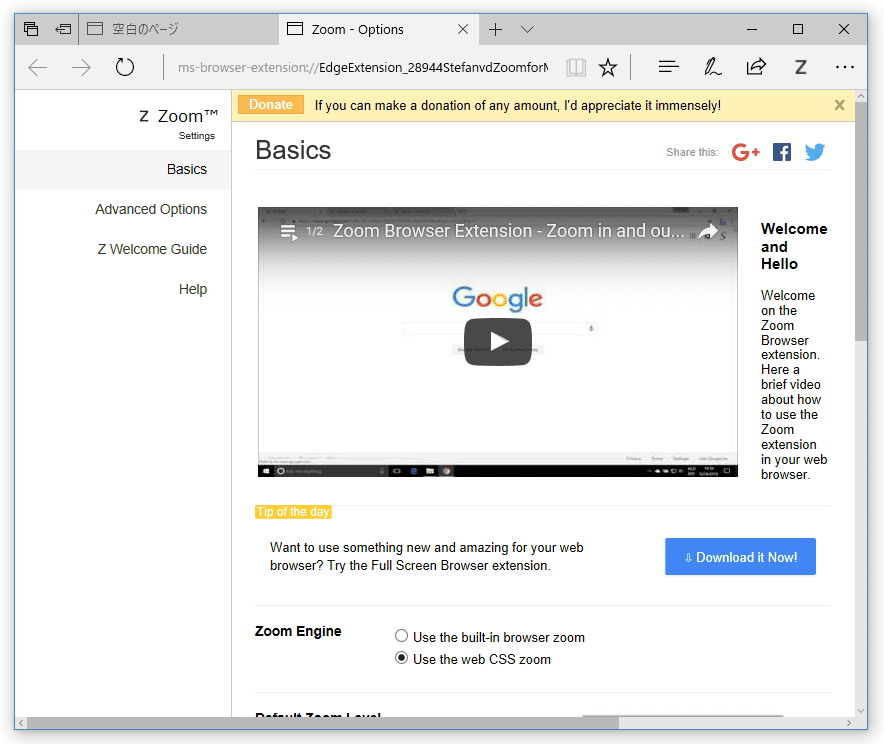Share on Facebook

tap(782, 152)
